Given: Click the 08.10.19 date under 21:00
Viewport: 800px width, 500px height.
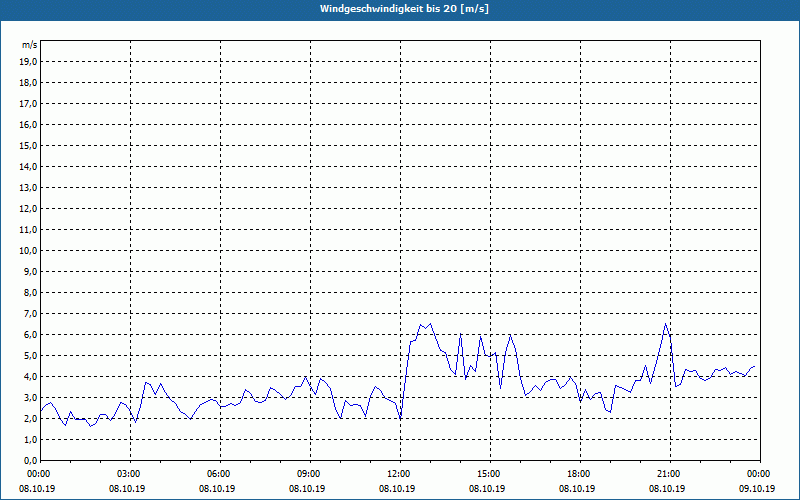Looking at the screenshot, I should click(667, 488).
